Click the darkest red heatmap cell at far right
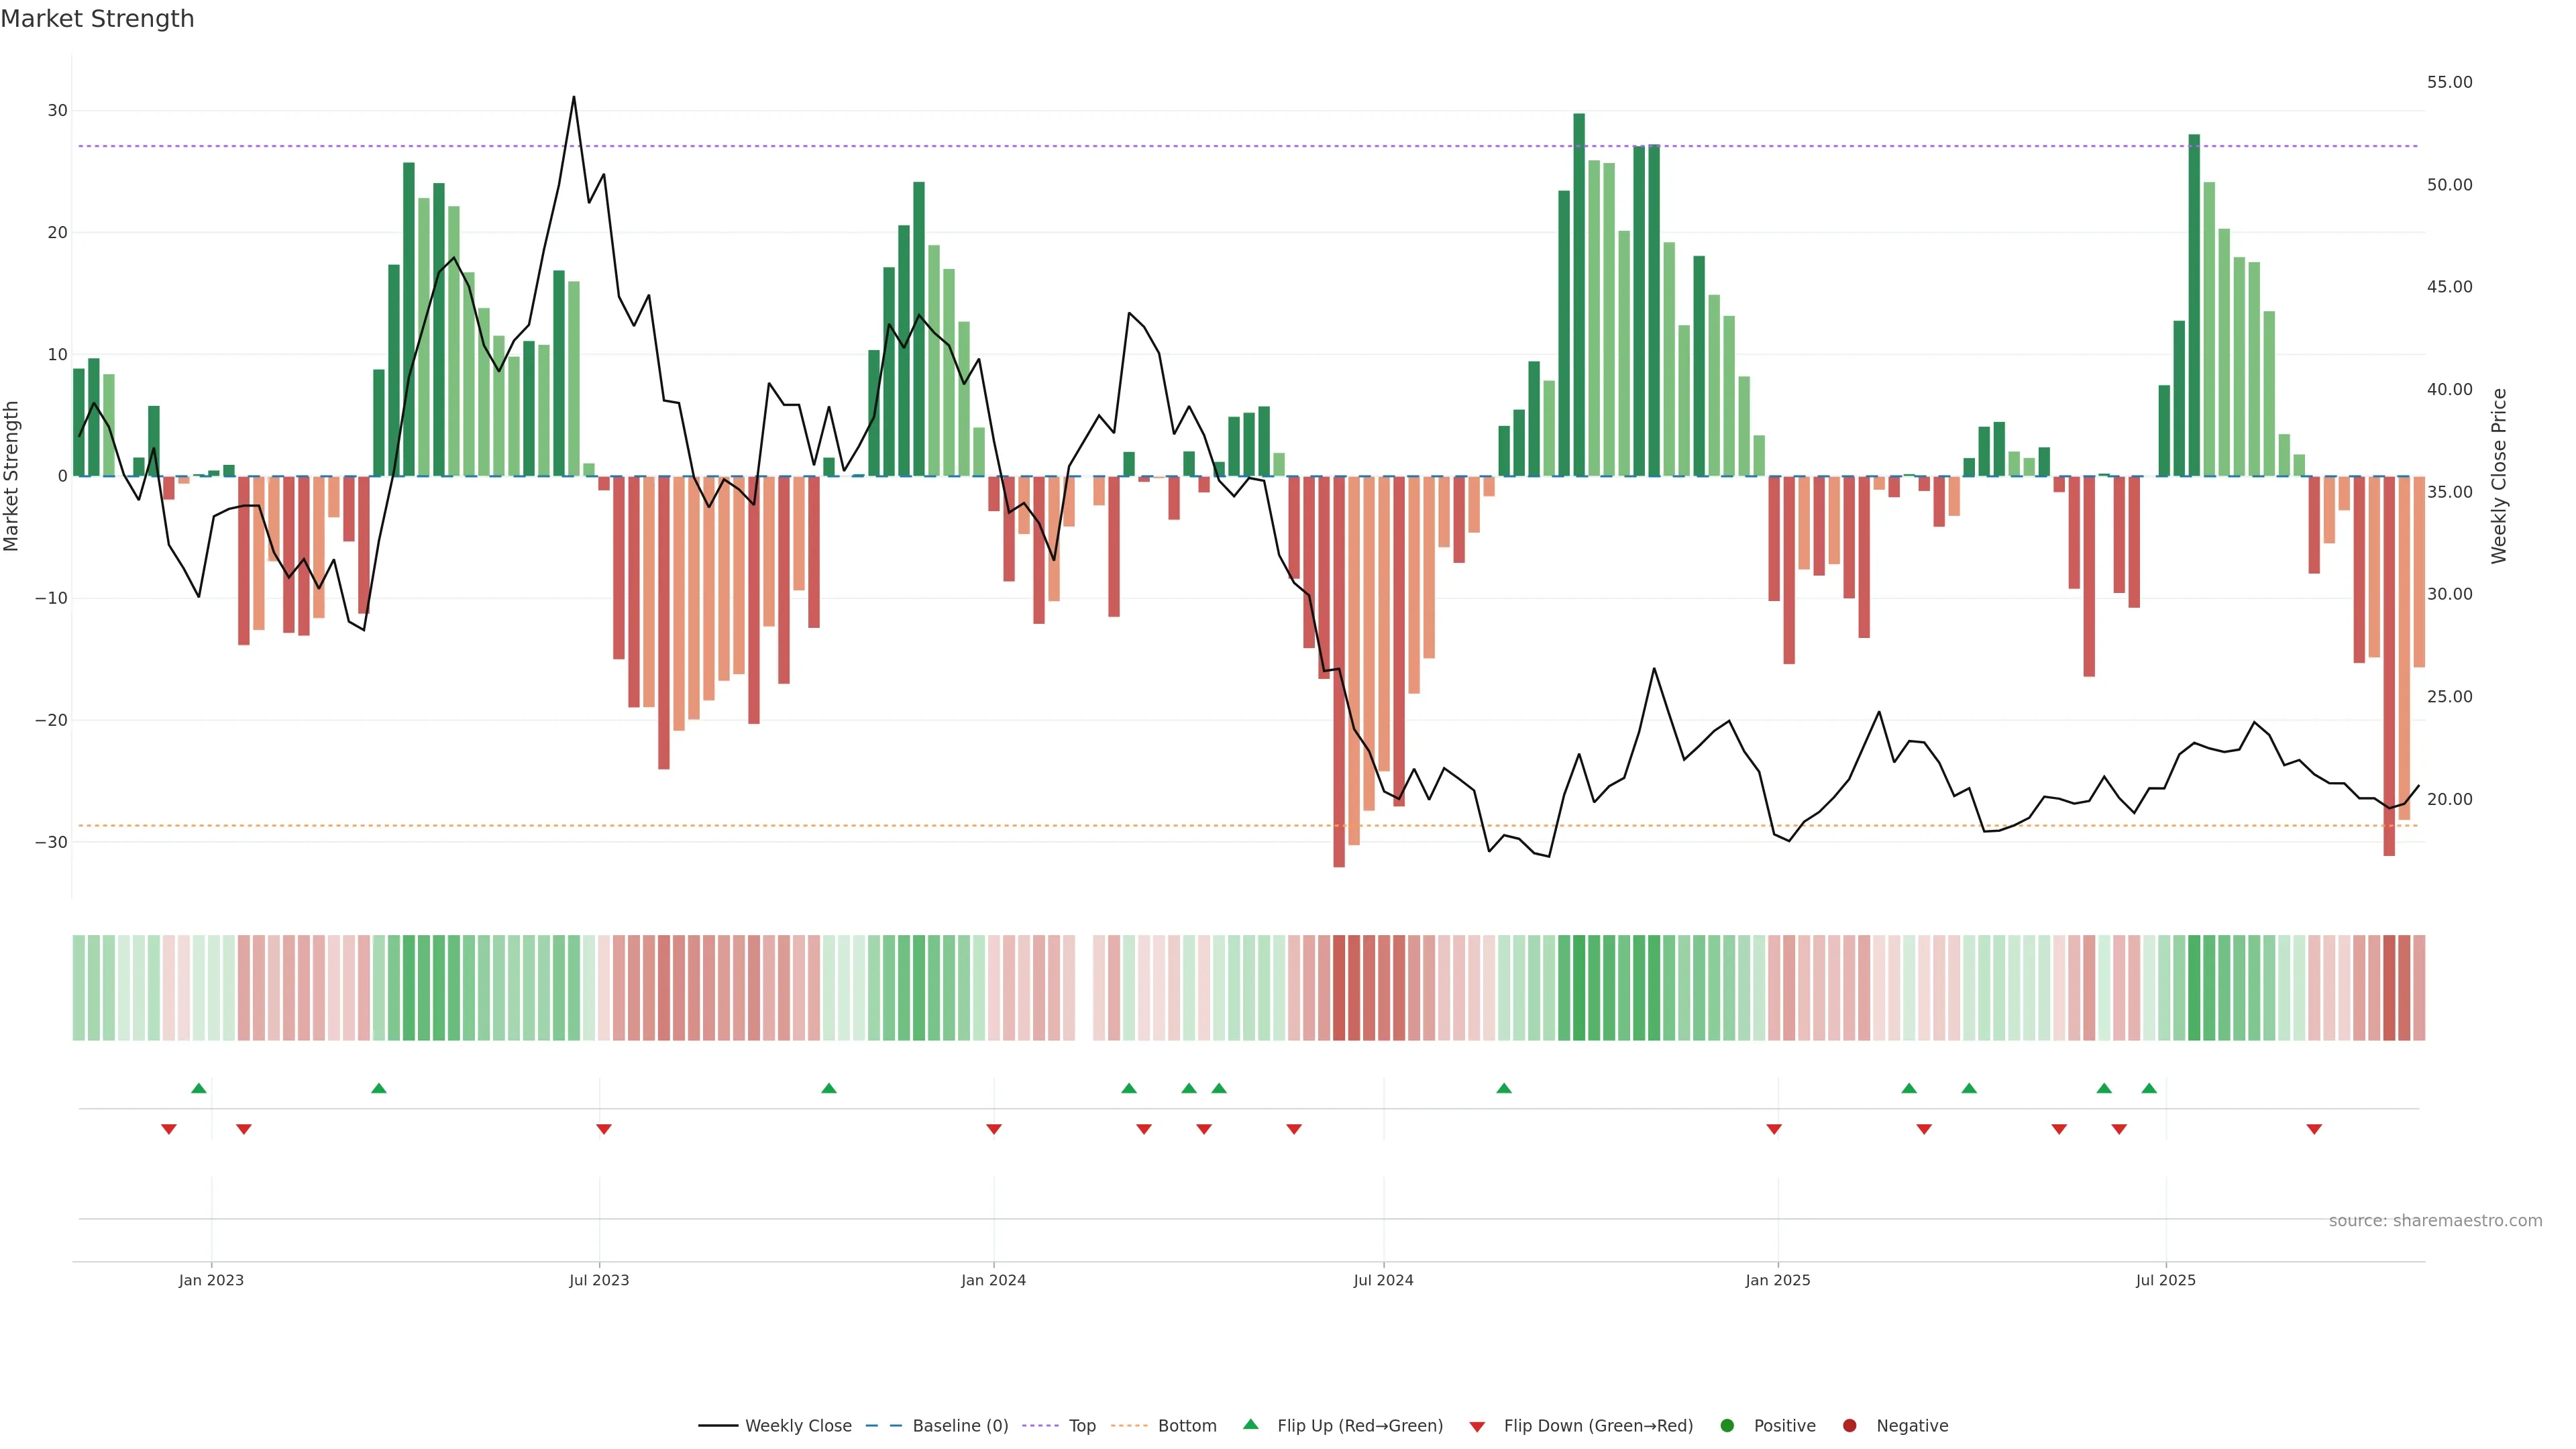 pyautogui.click(x=2389, y=988)
